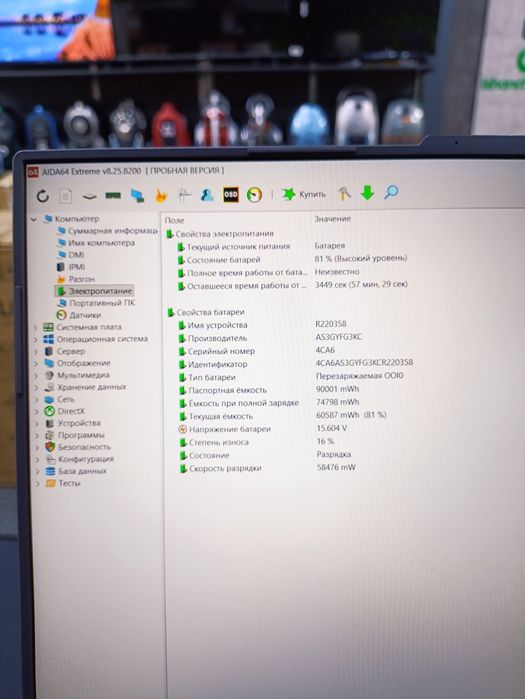Expand the DirectX node

tap(37, 411)
